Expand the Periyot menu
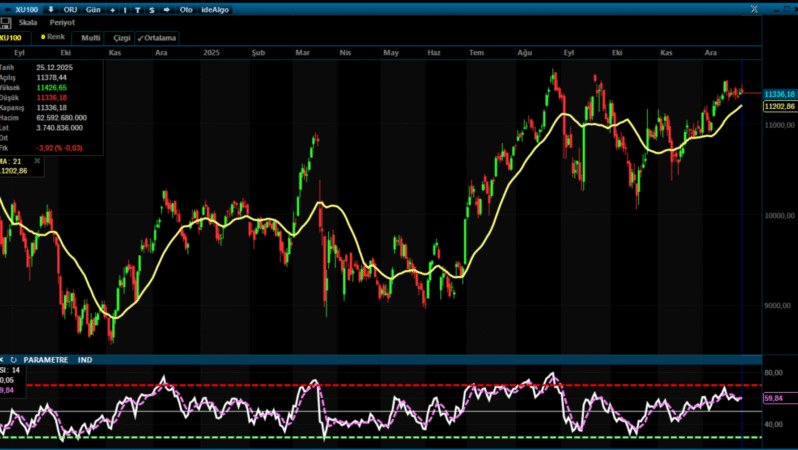This screenshot has width=798, height=450. coord(62,22)
